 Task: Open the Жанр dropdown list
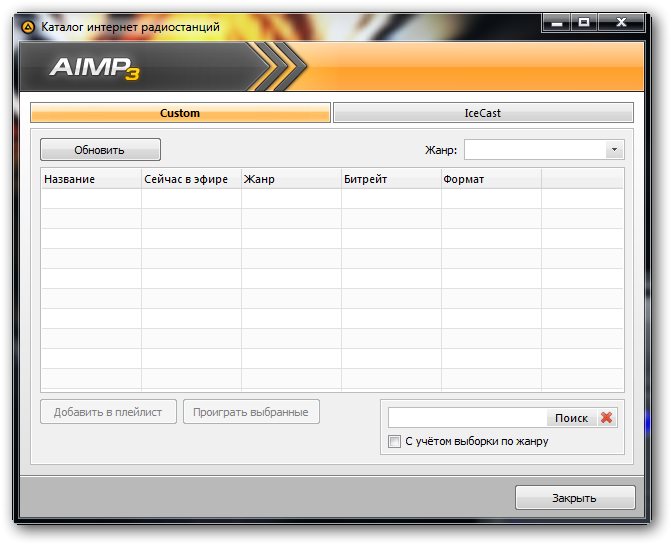point(612,150)
